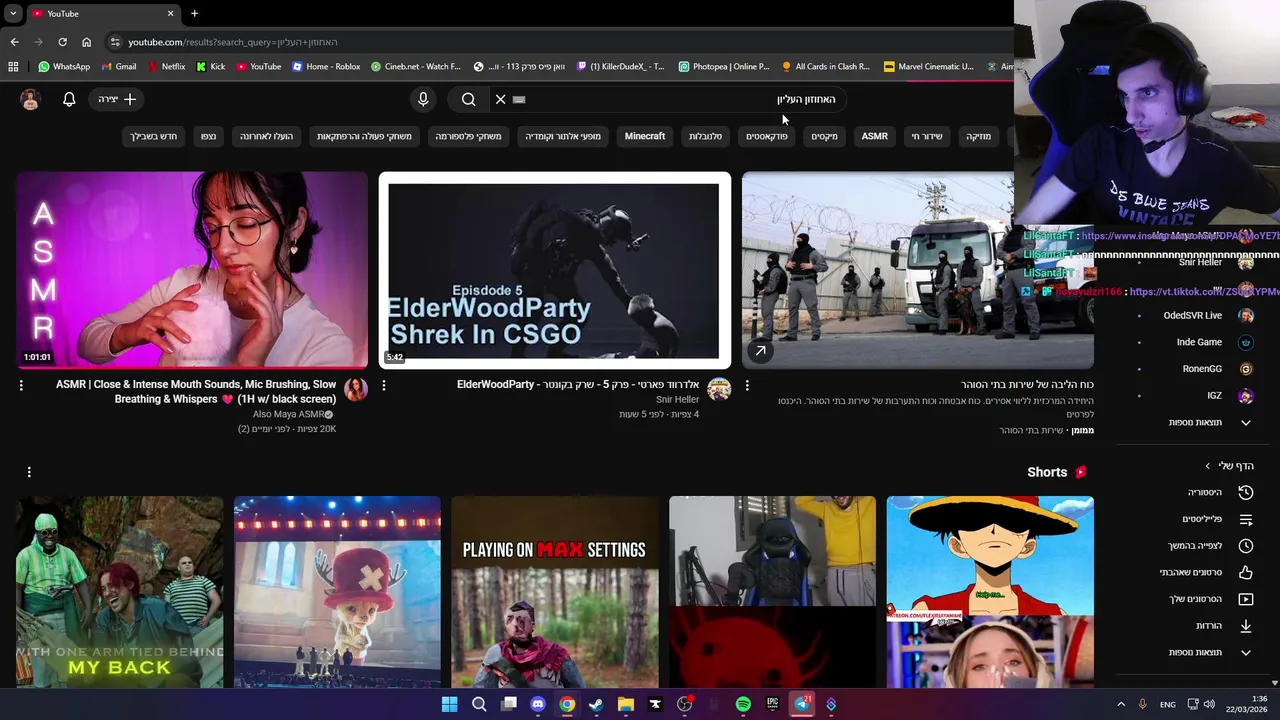Open the Chrome tab search dropdown
1280x720 pixels.
13,14
